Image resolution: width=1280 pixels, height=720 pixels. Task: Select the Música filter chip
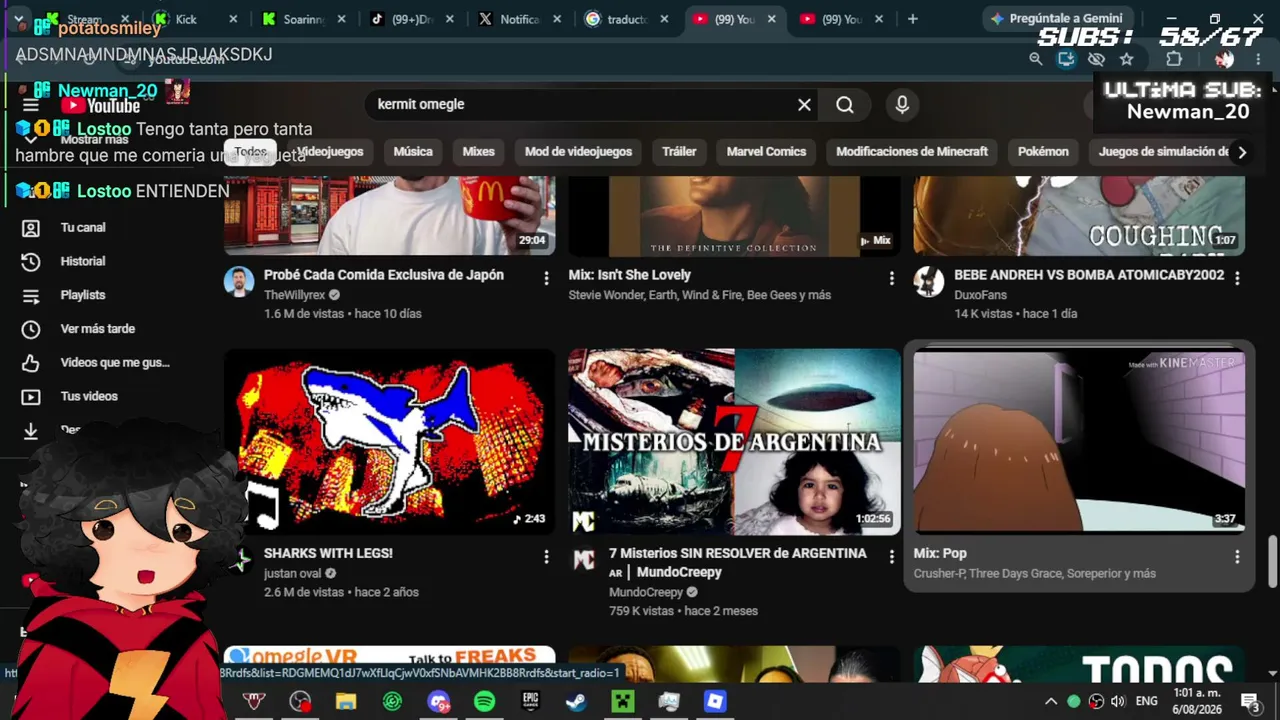pyautogui.click(x=413, y=152)
